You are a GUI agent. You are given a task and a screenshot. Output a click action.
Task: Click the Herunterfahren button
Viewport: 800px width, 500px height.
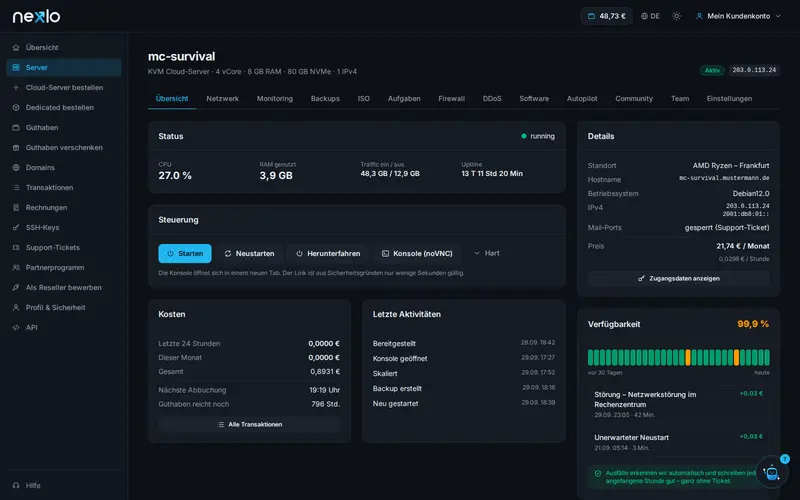(328, 253)
